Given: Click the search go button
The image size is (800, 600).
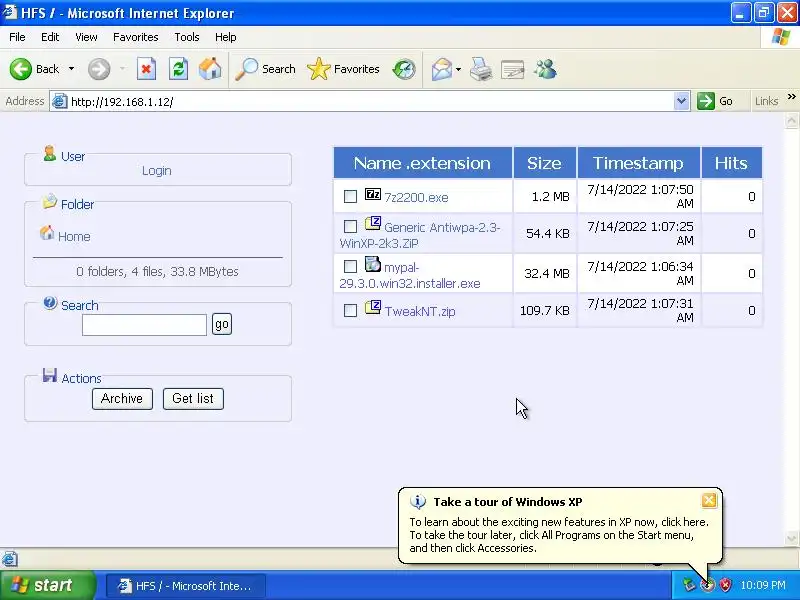Looking at the screenshot, I should coord(221,324).
